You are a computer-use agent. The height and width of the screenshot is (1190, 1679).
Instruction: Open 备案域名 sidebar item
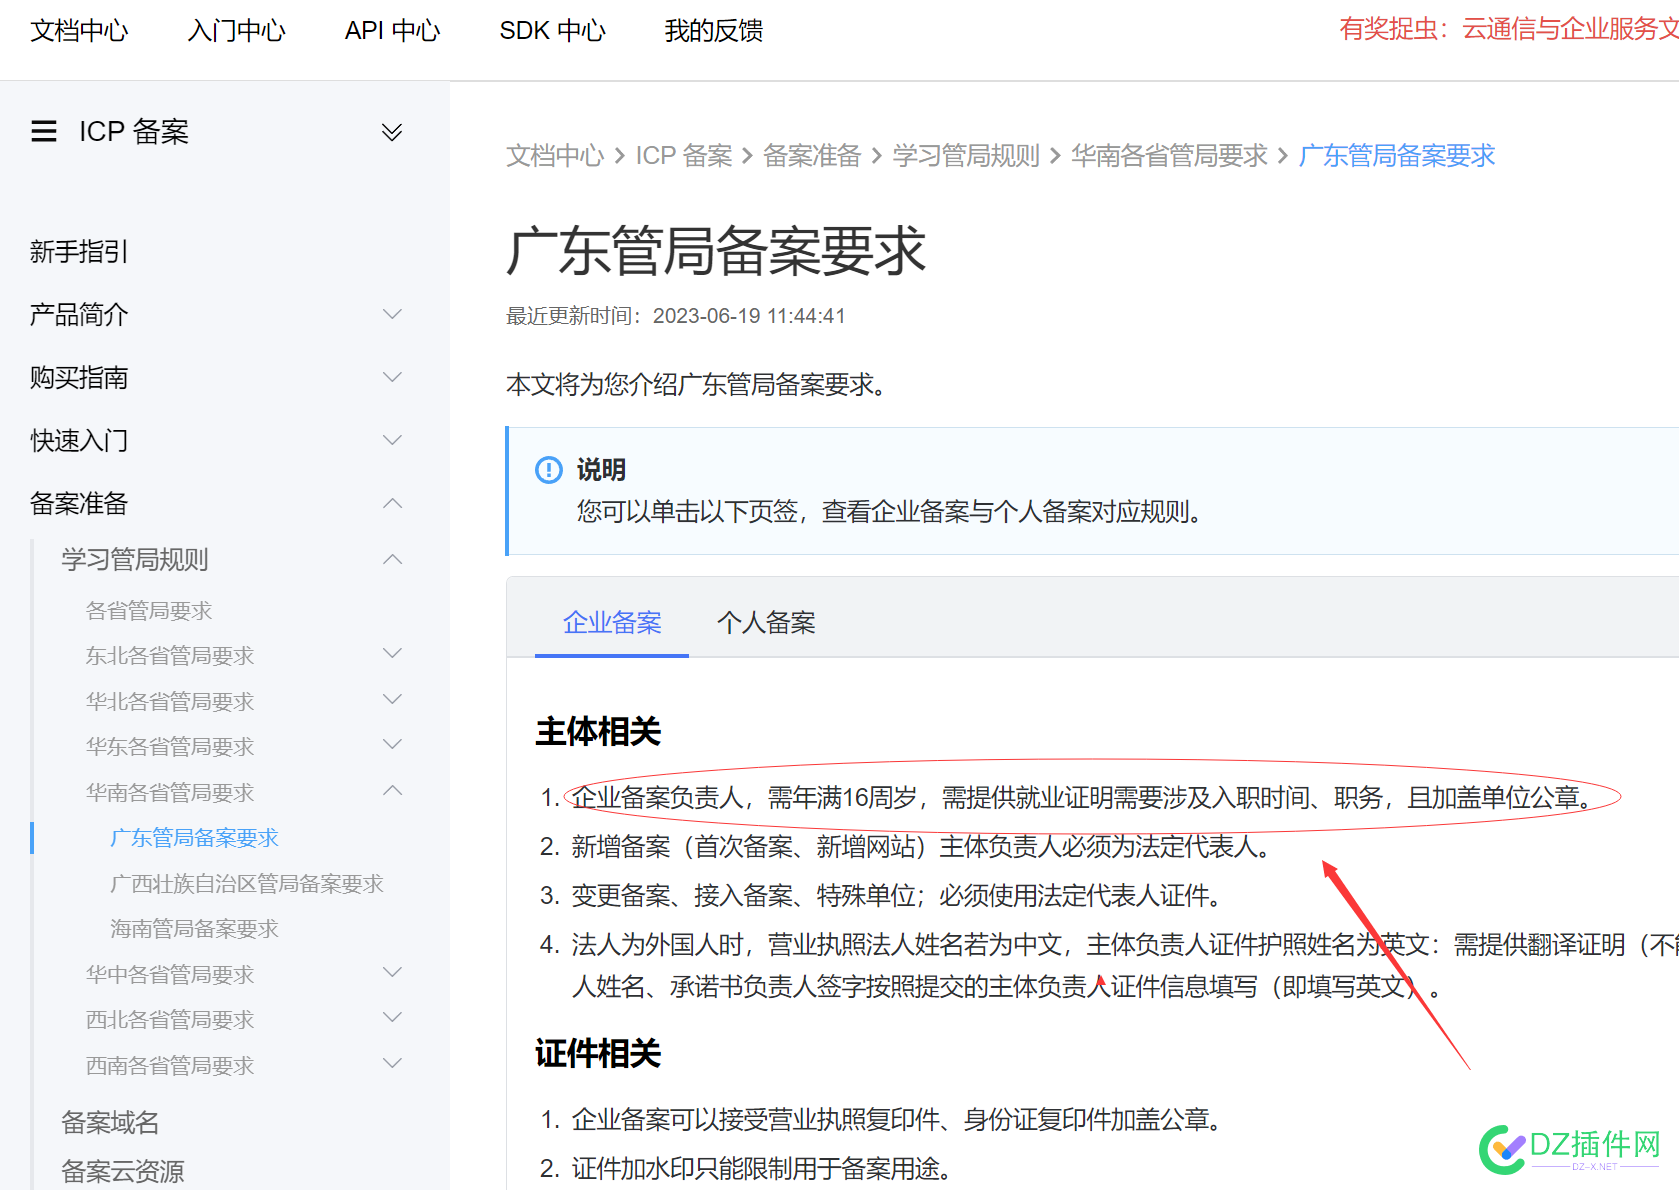pos(110,1122)
